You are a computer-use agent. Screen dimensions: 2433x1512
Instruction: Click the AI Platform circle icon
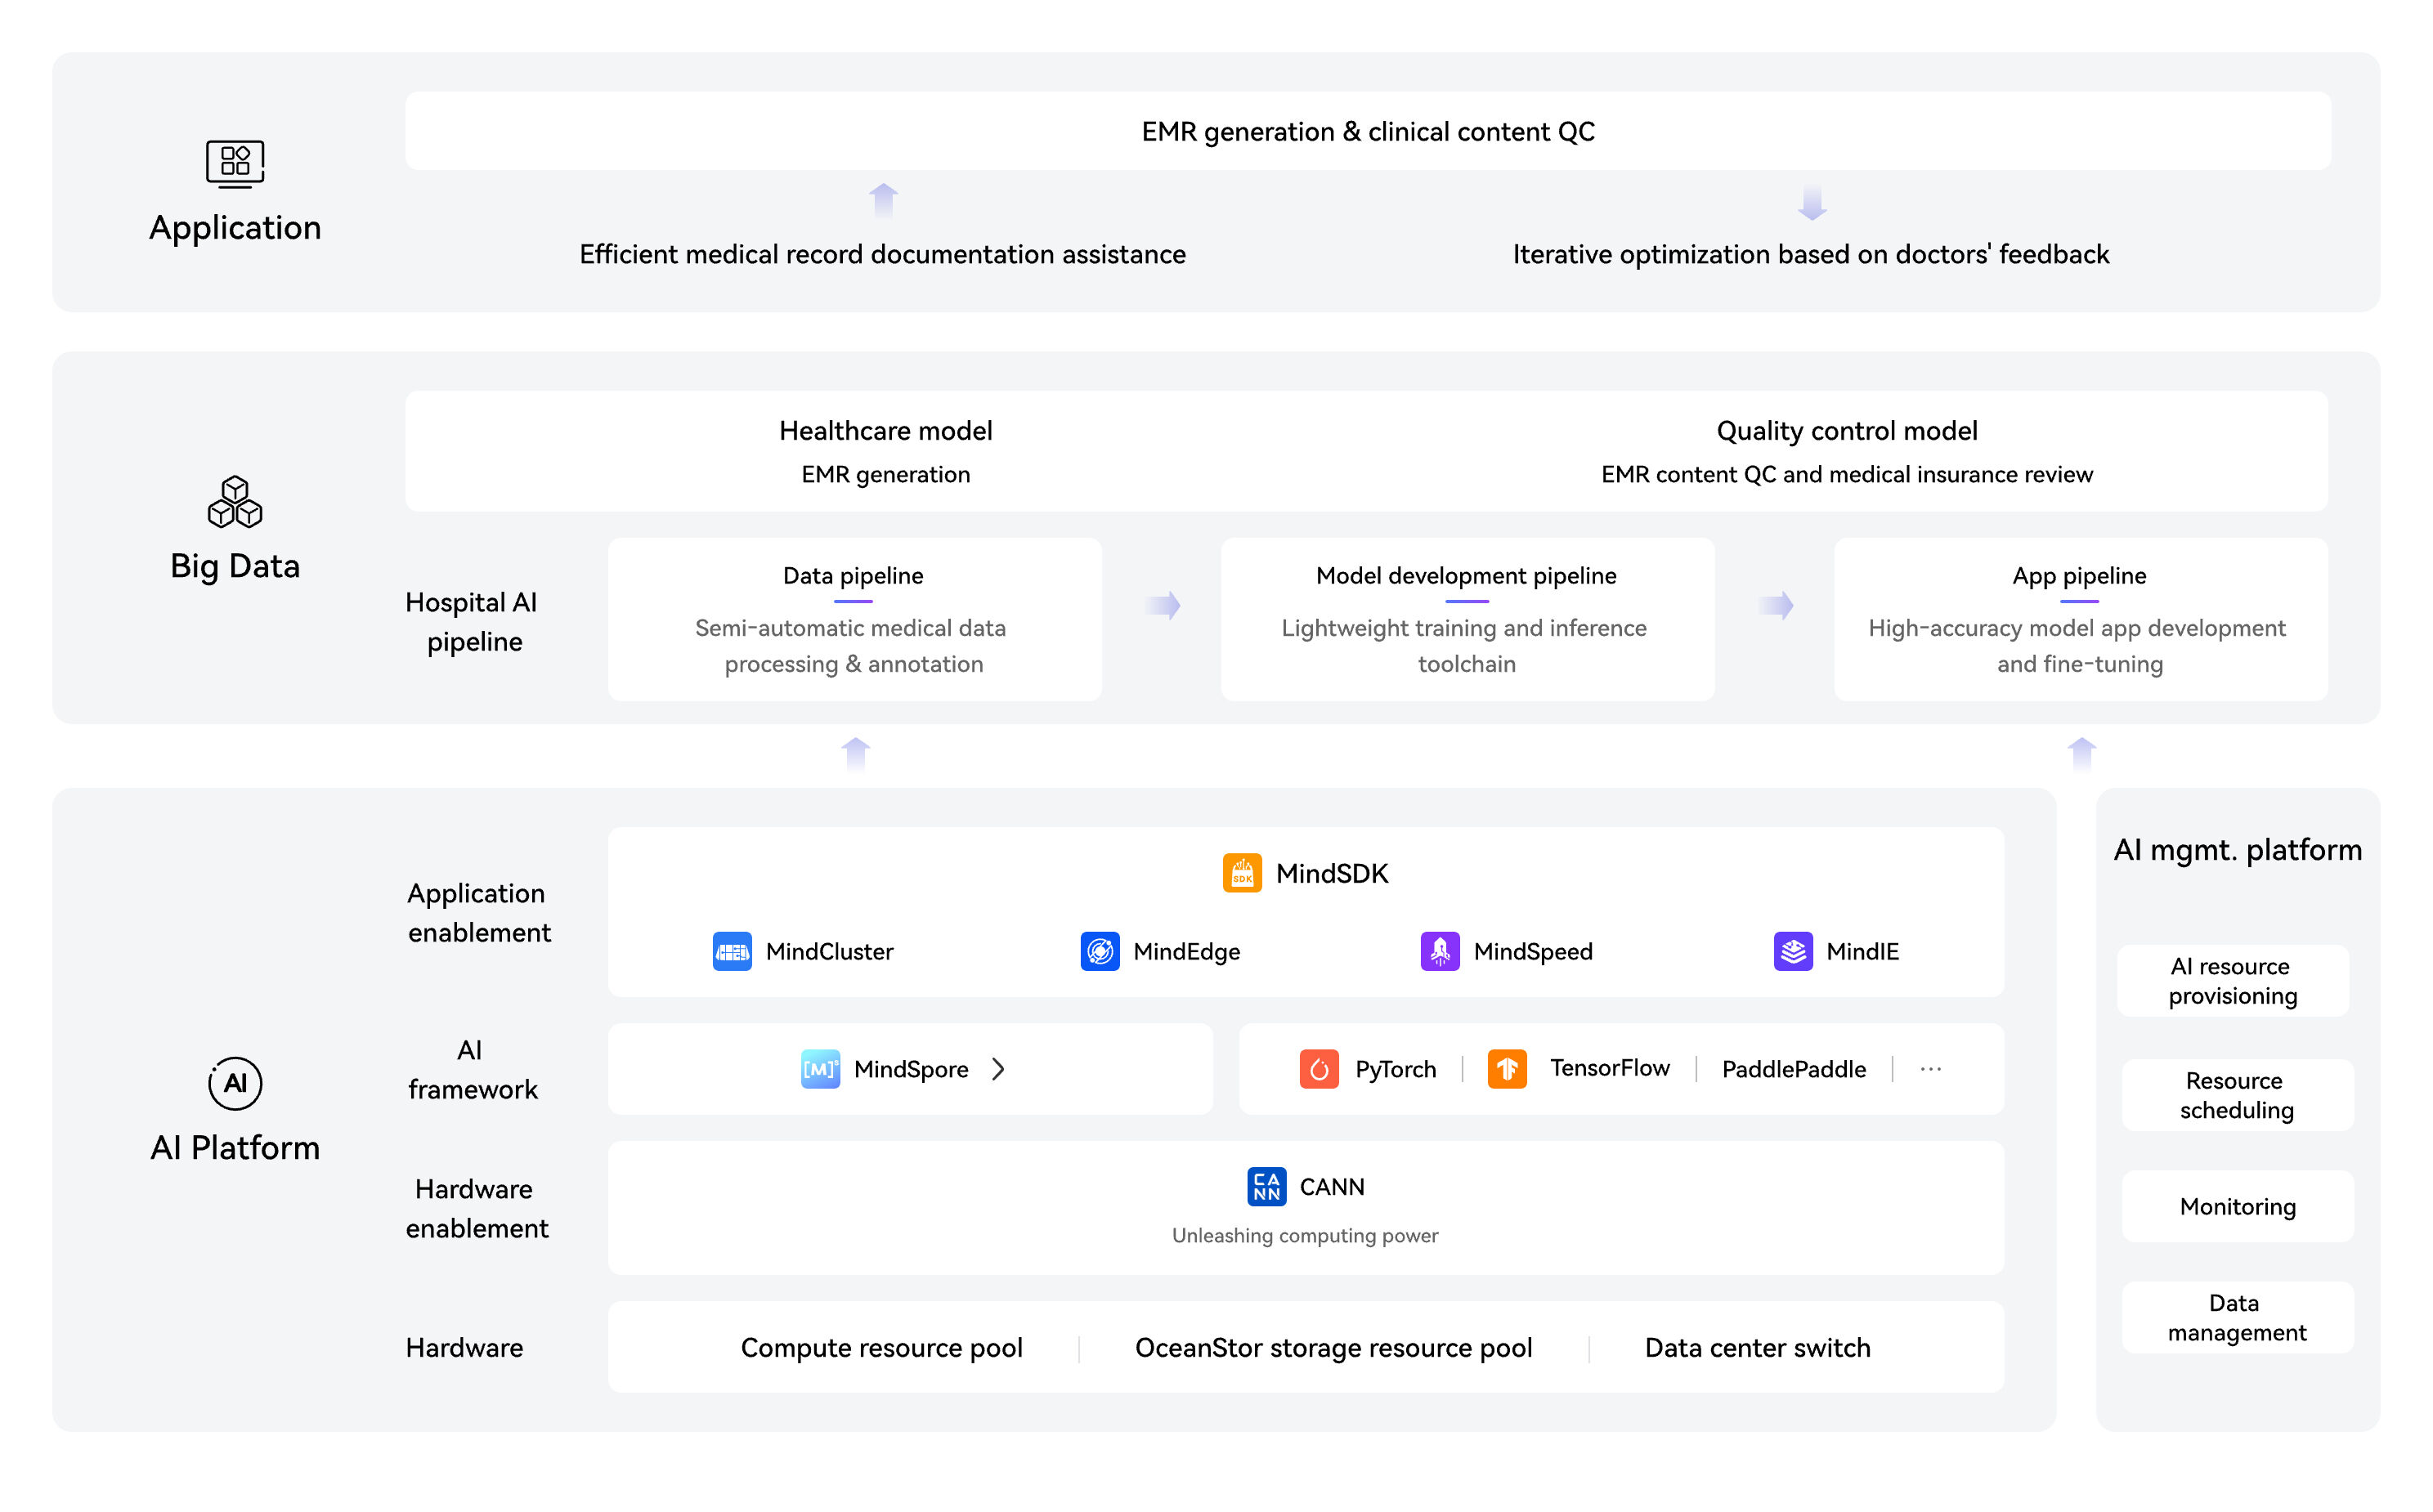click(x=235, y=1083)
